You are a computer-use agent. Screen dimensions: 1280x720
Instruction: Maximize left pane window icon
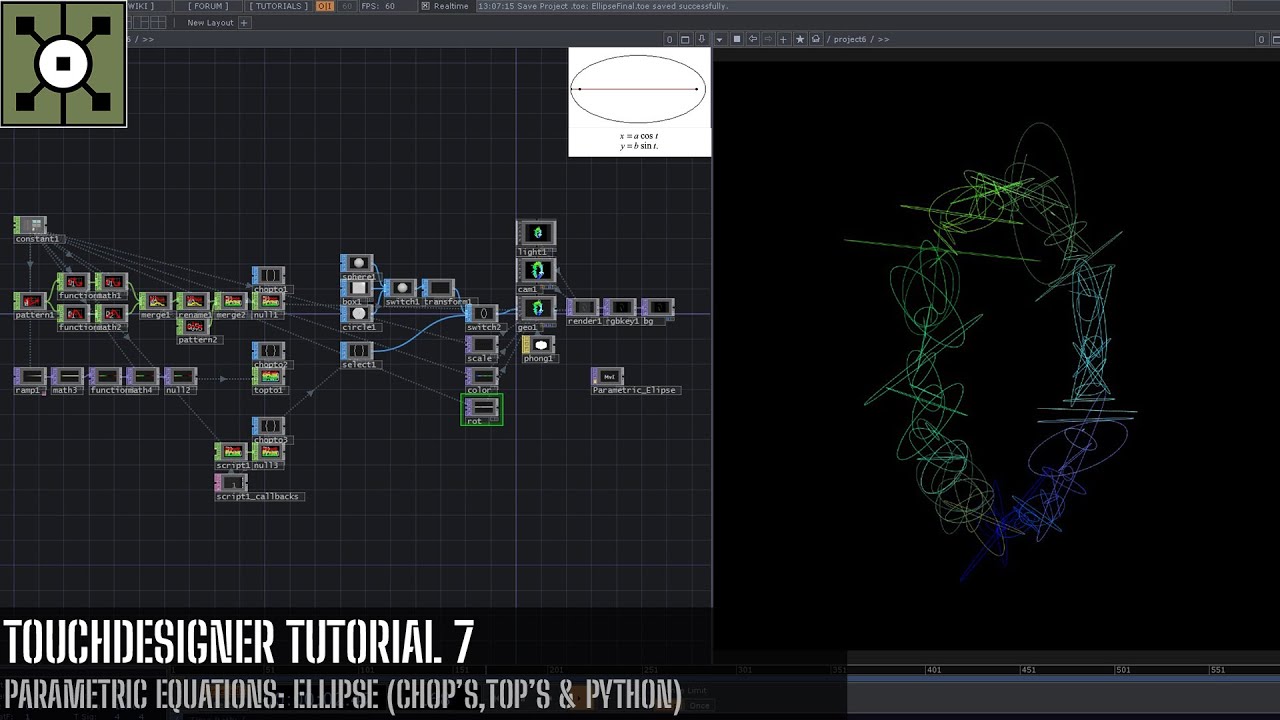[685, 39]
